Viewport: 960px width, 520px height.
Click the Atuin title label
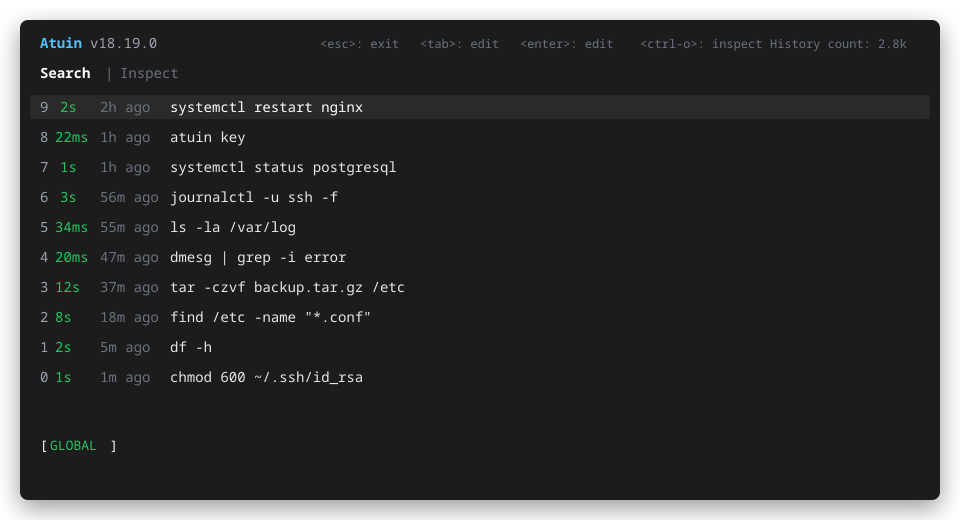[61, 43]
